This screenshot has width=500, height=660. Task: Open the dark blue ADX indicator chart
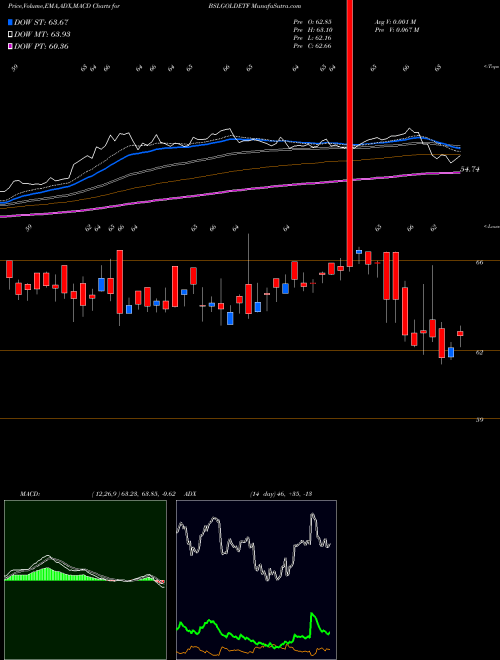tap(256, 580)
